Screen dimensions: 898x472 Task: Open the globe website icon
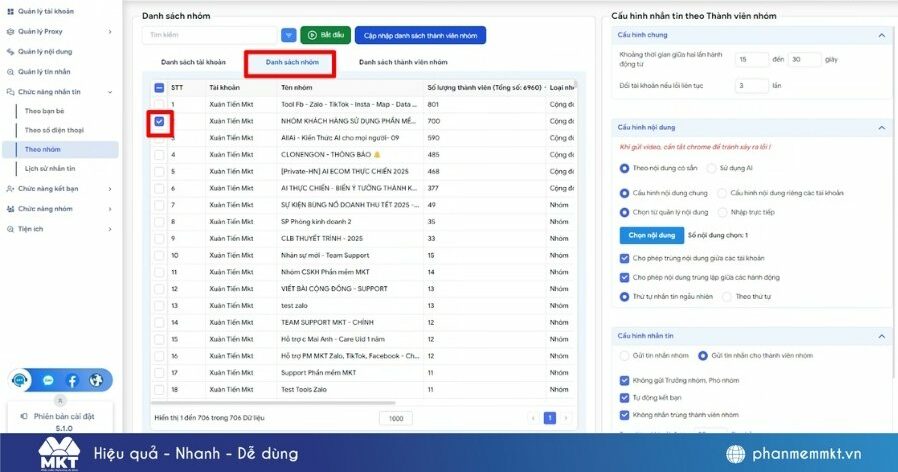[x=96, y=380]
